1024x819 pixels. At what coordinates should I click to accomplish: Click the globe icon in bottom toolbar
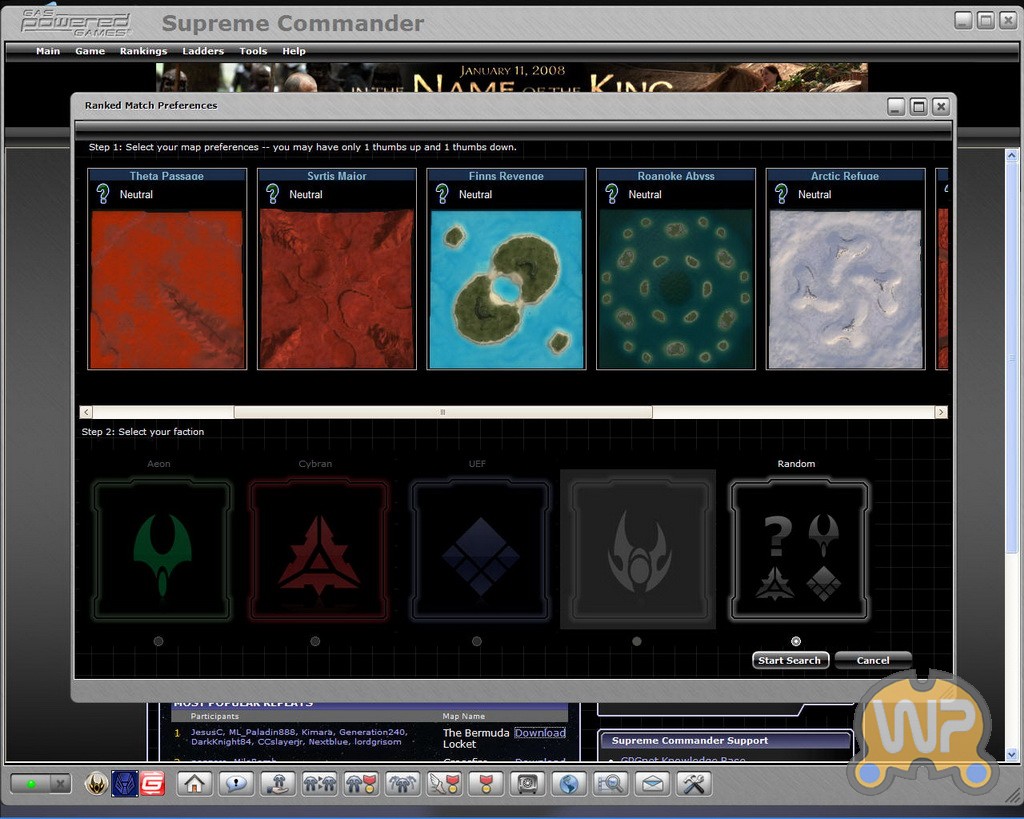pos(569,784)
